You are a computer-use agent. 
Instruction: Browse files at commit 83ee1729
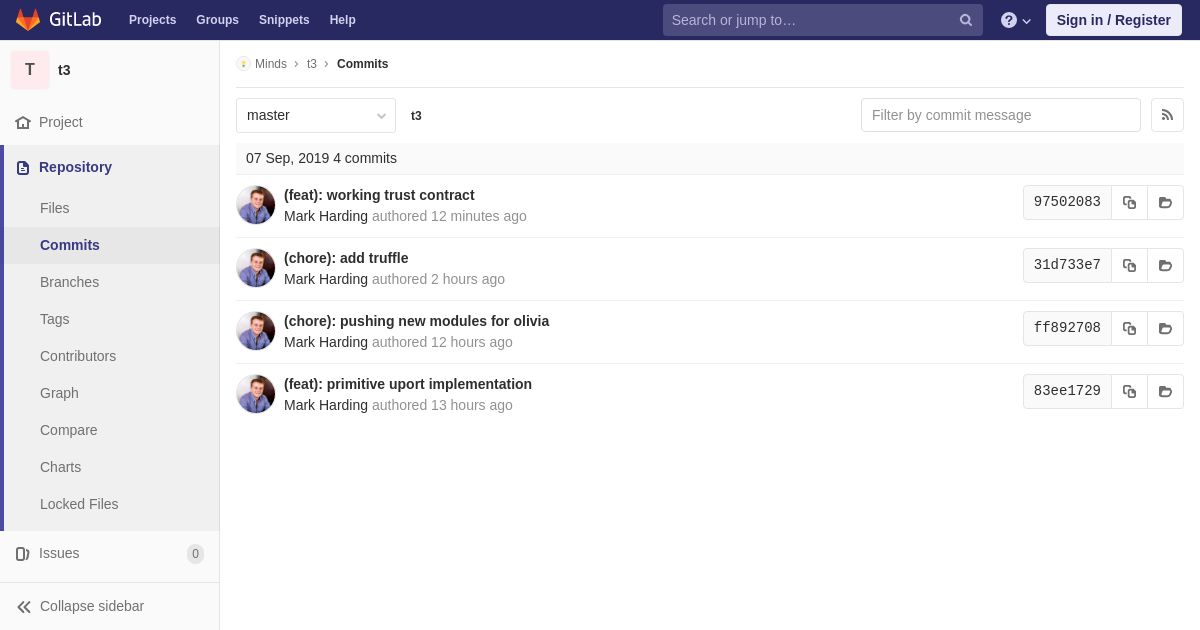point(1165,391)
